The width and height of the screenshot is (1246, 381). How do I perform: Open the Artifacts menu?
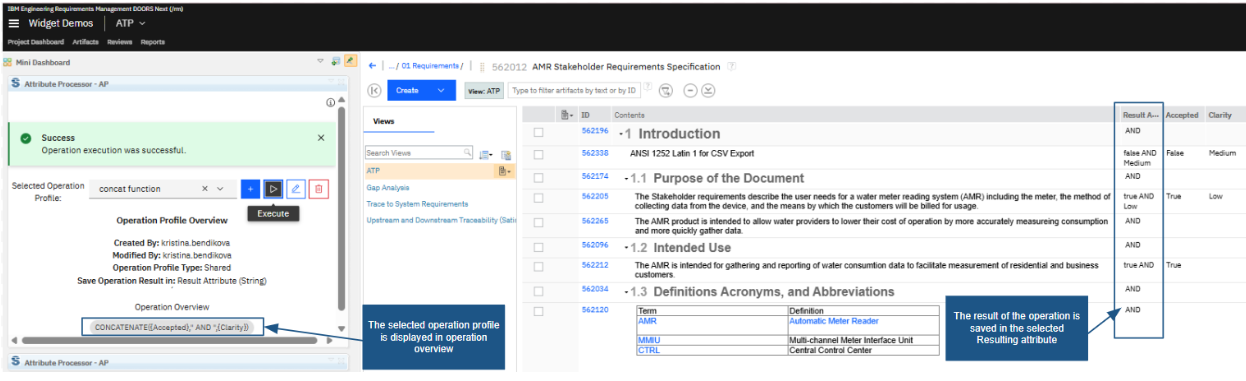click(86, 42)
